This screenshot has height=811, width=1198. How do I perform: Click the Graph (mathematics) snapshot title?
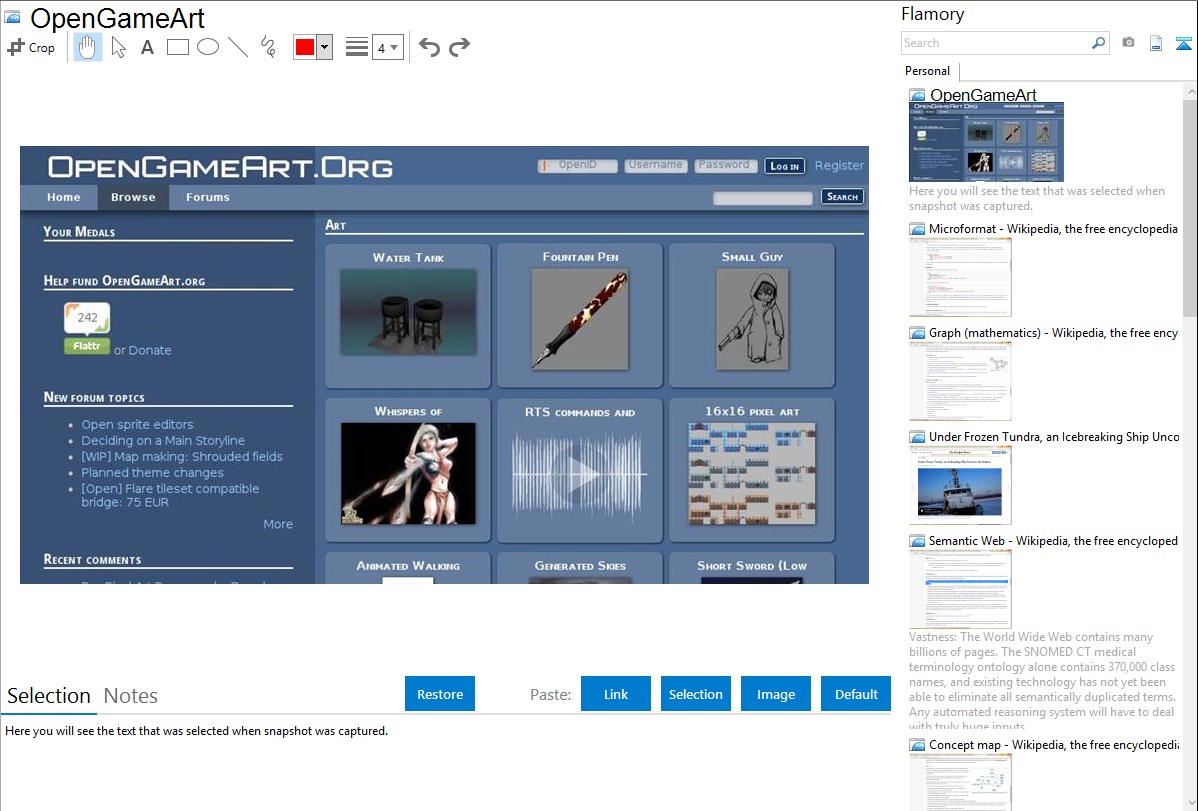(1053, 333)
